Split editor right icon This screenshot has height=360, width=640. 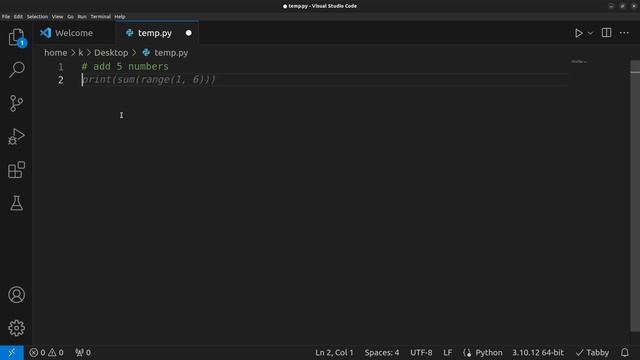(607, 33)
